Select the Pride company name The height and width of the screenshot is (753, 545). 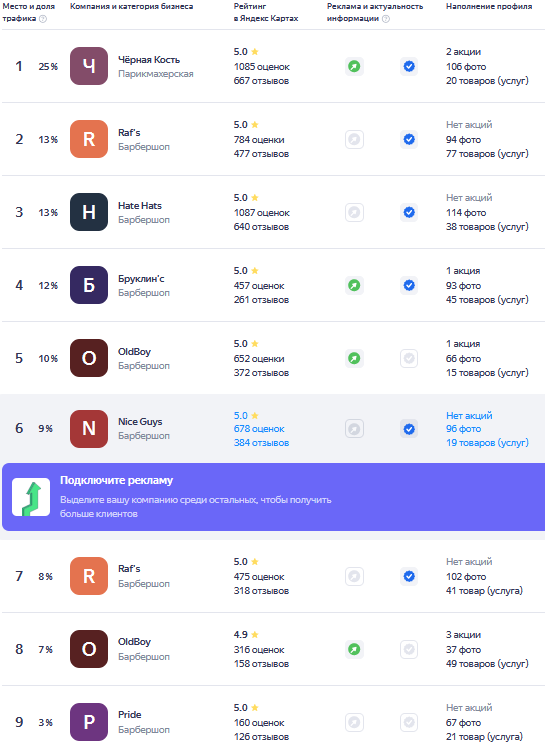(x=130, y=715)
